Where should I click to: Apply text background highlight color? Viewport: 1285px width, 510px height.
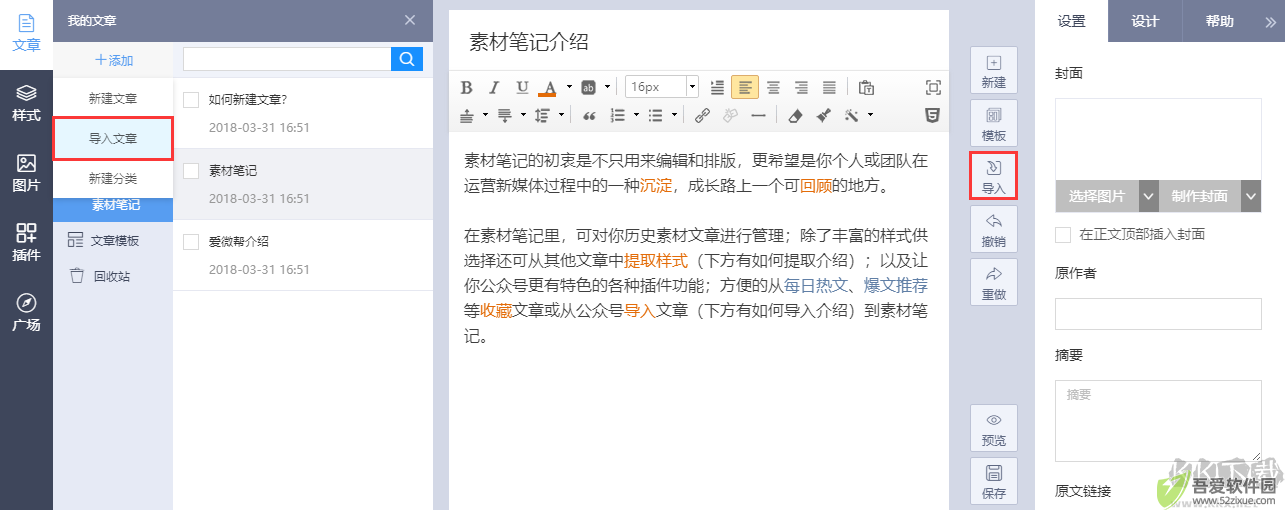(x=589, y=87)
